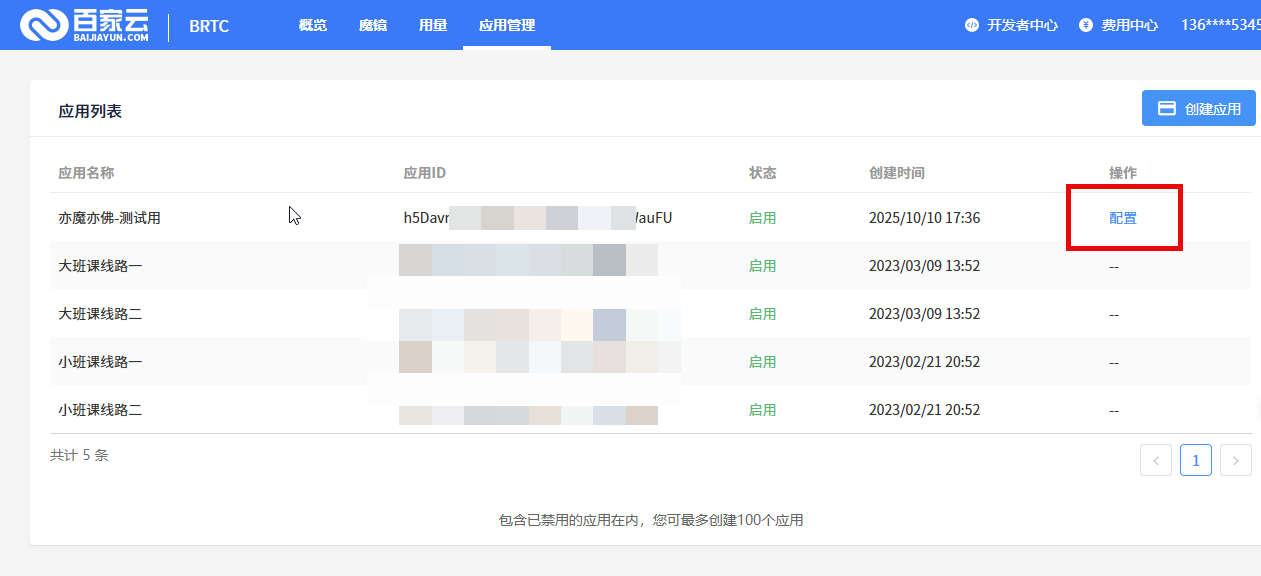The image size is (1261, 576).
Task: Switch to the 魔镜 tab
Action: click(372, 25)
